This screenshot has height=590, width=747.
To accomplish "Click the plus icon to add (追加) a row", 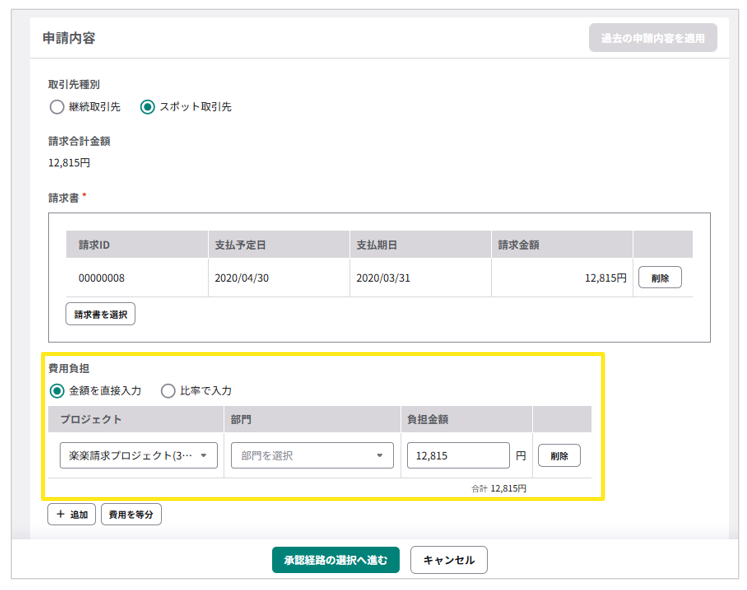I will (60, 515).
